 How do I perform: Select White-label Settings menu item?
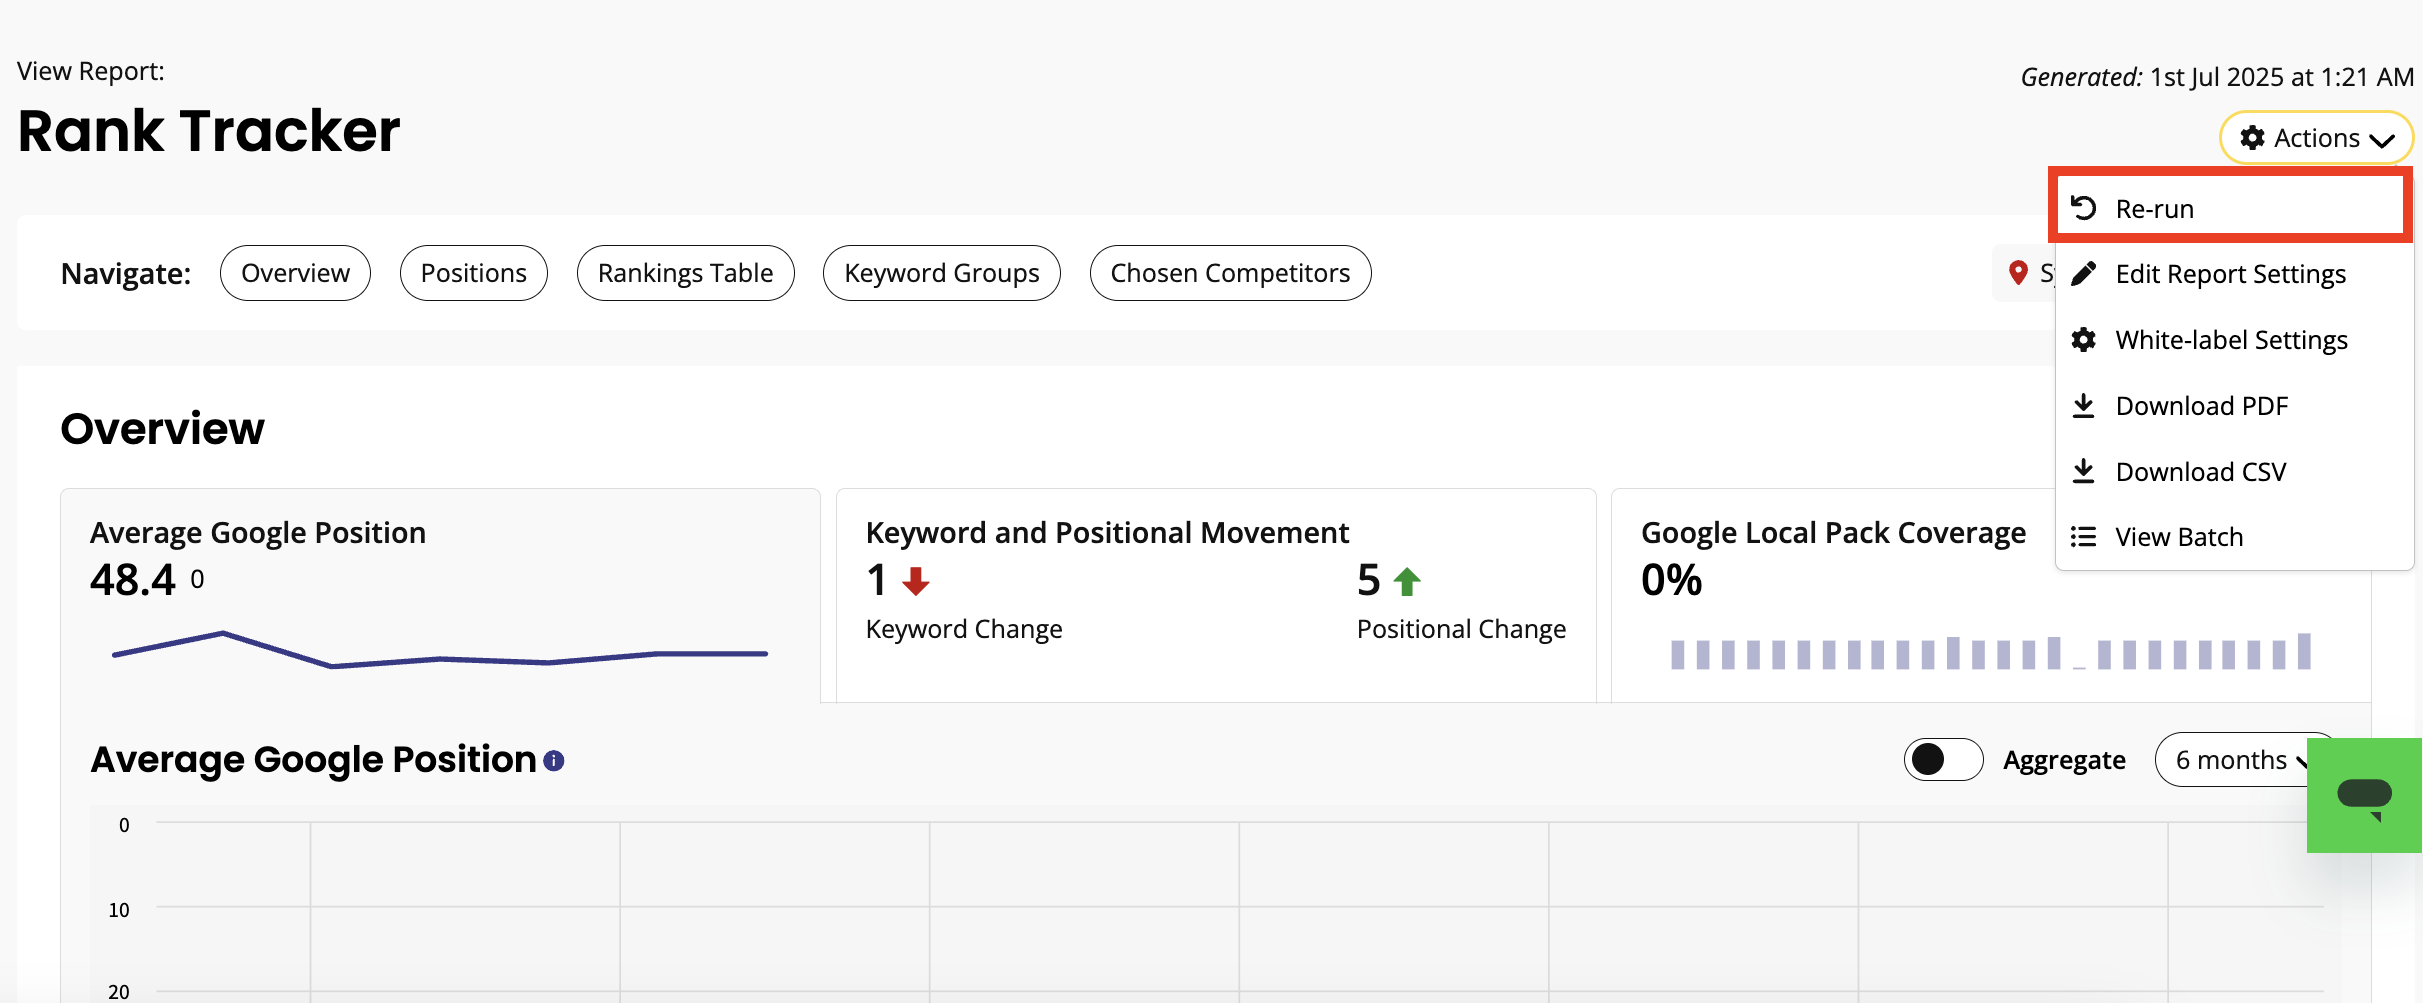(2231, 340)
